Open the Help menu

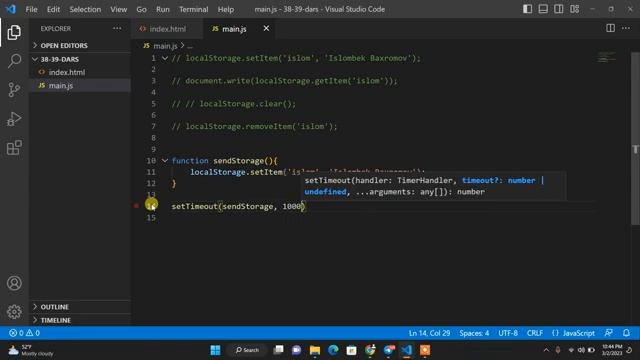[226, 9]
